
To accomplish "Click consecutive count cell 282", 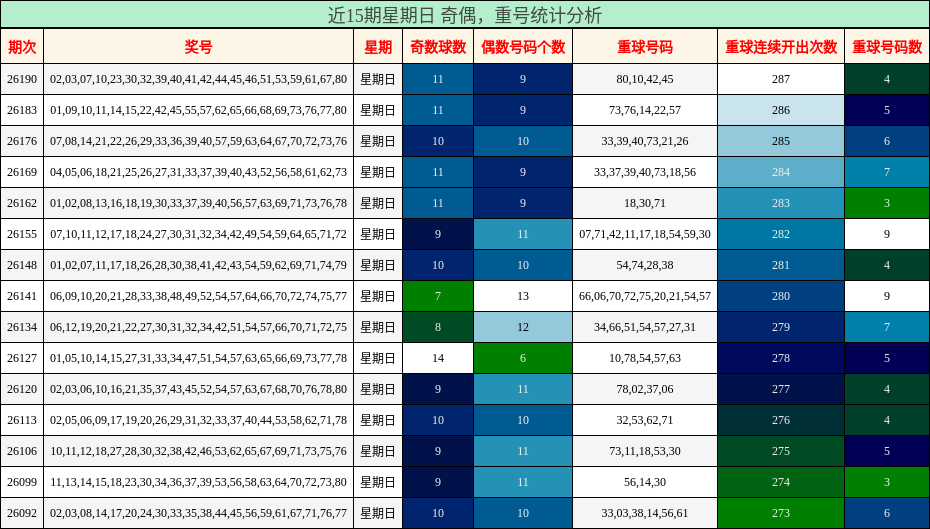I will coord(781,234).
